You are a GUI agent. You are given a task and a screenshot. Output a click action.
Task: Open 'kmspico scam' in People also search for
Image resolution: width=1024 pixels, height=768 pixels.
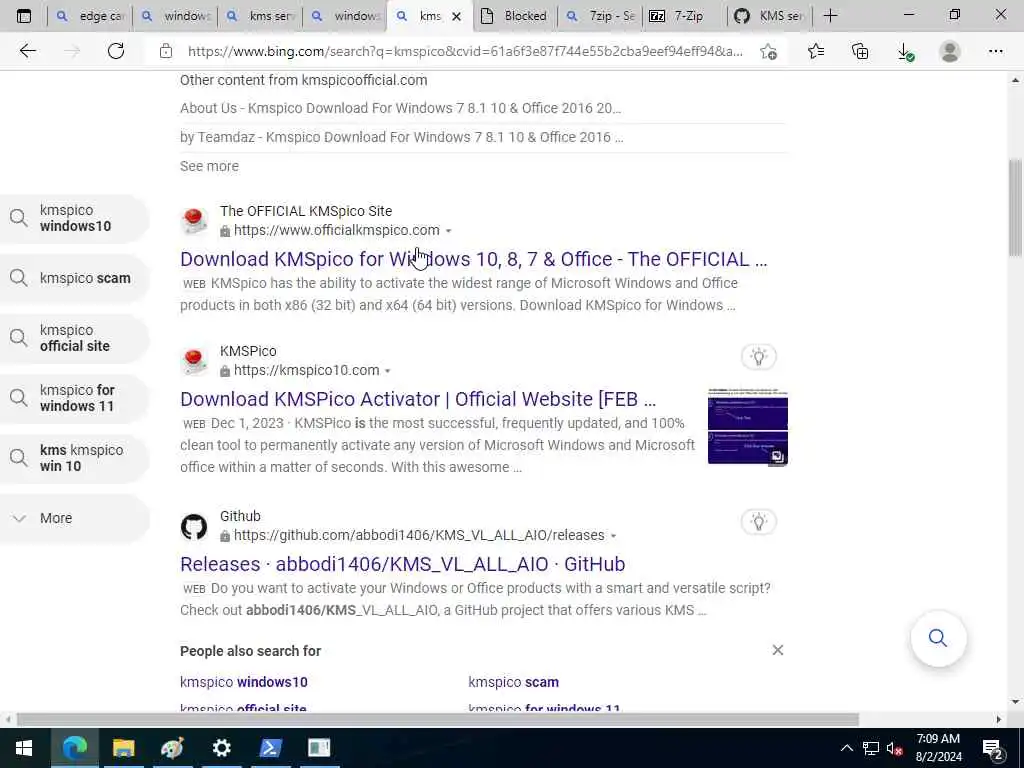513,682
